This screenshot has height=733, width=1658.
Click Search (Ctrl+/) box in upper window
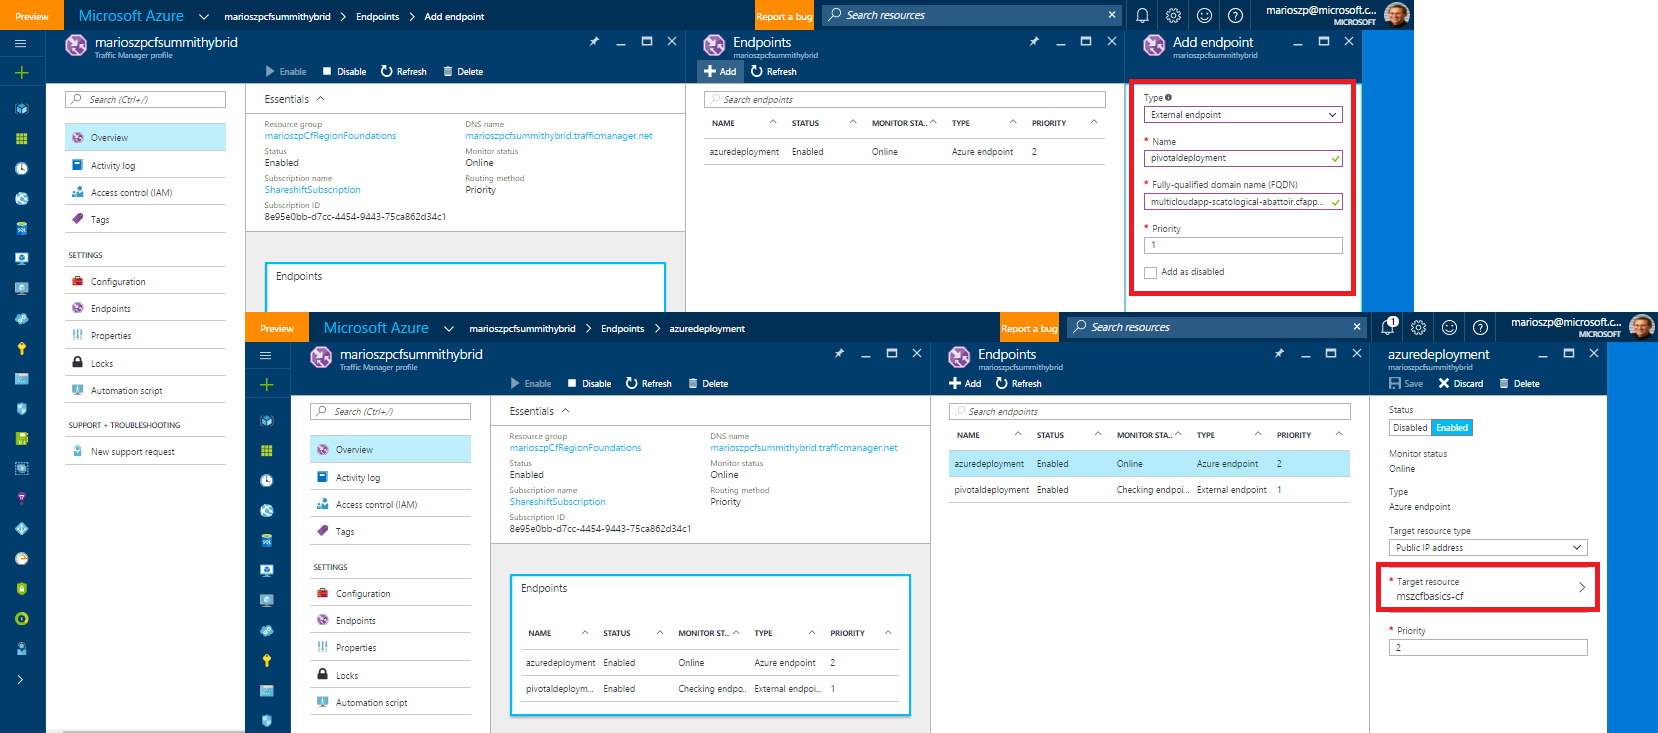pos(145,99)
